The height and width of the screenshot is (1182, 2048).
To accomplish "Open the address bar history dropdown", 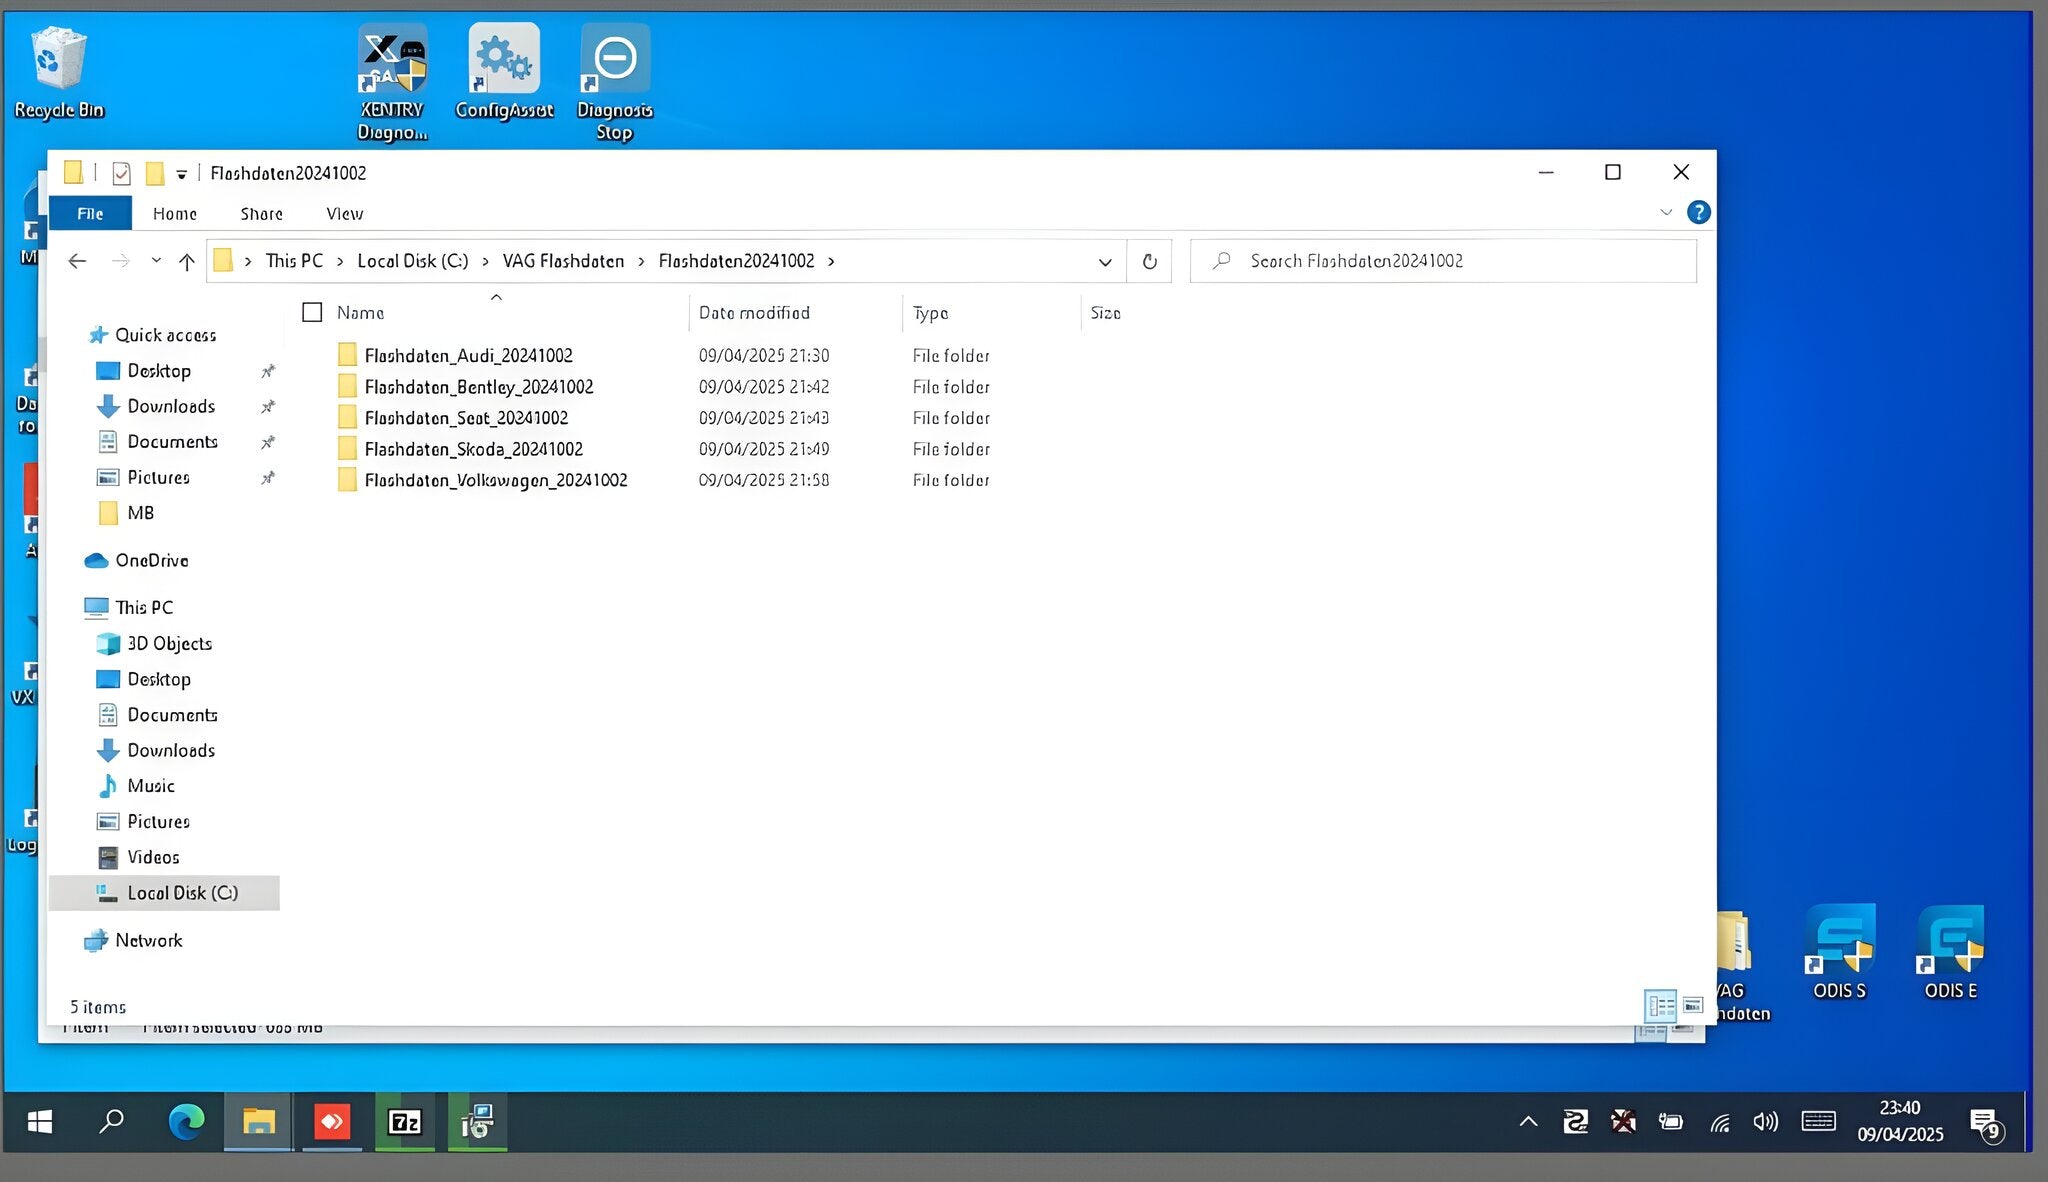I will pos(1104,261).
